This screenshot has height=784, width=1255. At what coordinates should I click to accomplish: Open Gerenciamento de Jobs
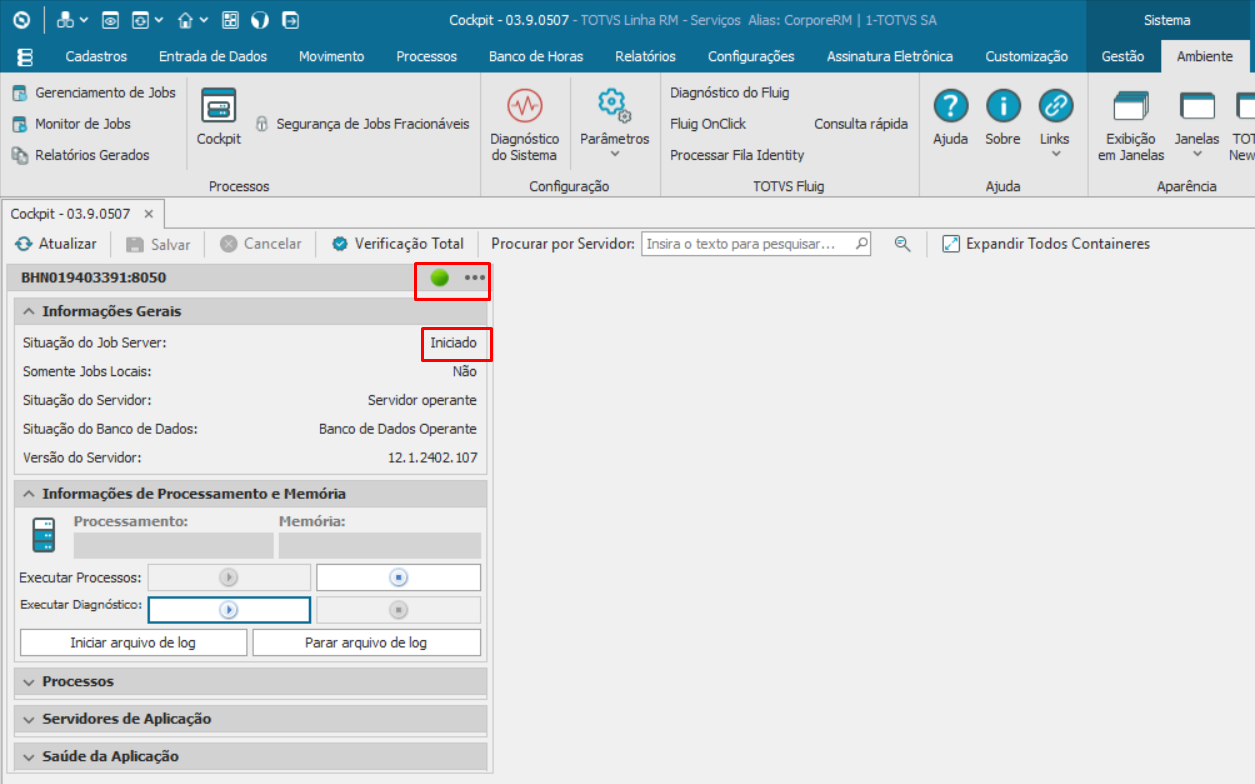pyautogui.click(x=93, y=93)
